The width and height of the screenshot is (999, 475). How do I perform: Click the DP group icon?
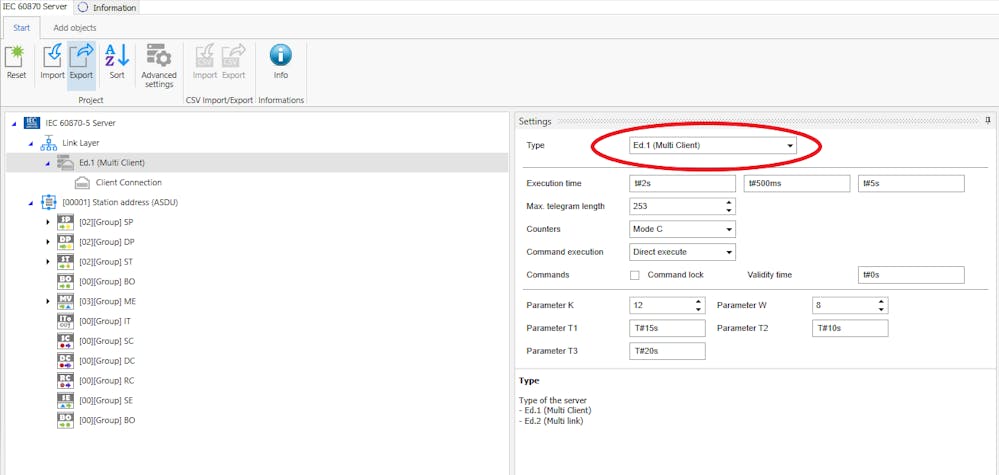(x=65, y=242)
